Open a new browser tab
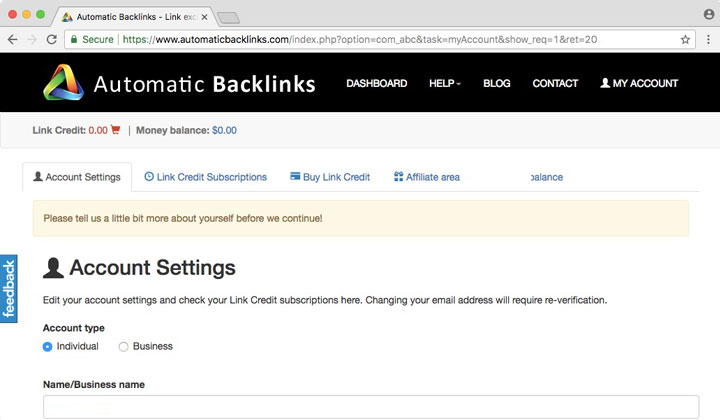 (x=228, y=18)
